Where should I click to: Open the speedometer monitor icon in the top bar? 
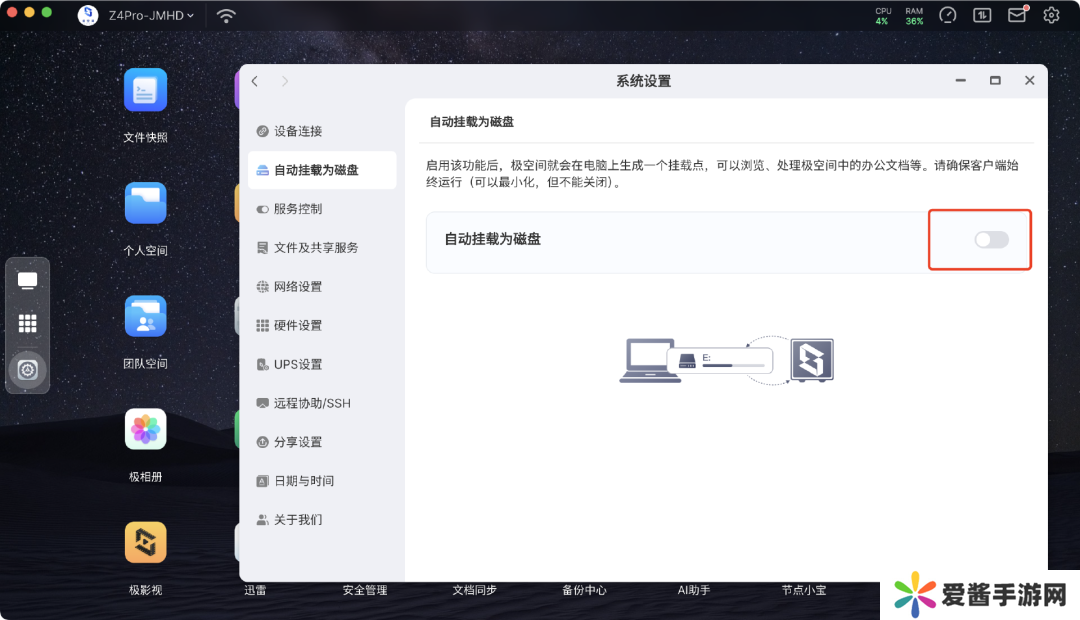click(x=948, y=15)
